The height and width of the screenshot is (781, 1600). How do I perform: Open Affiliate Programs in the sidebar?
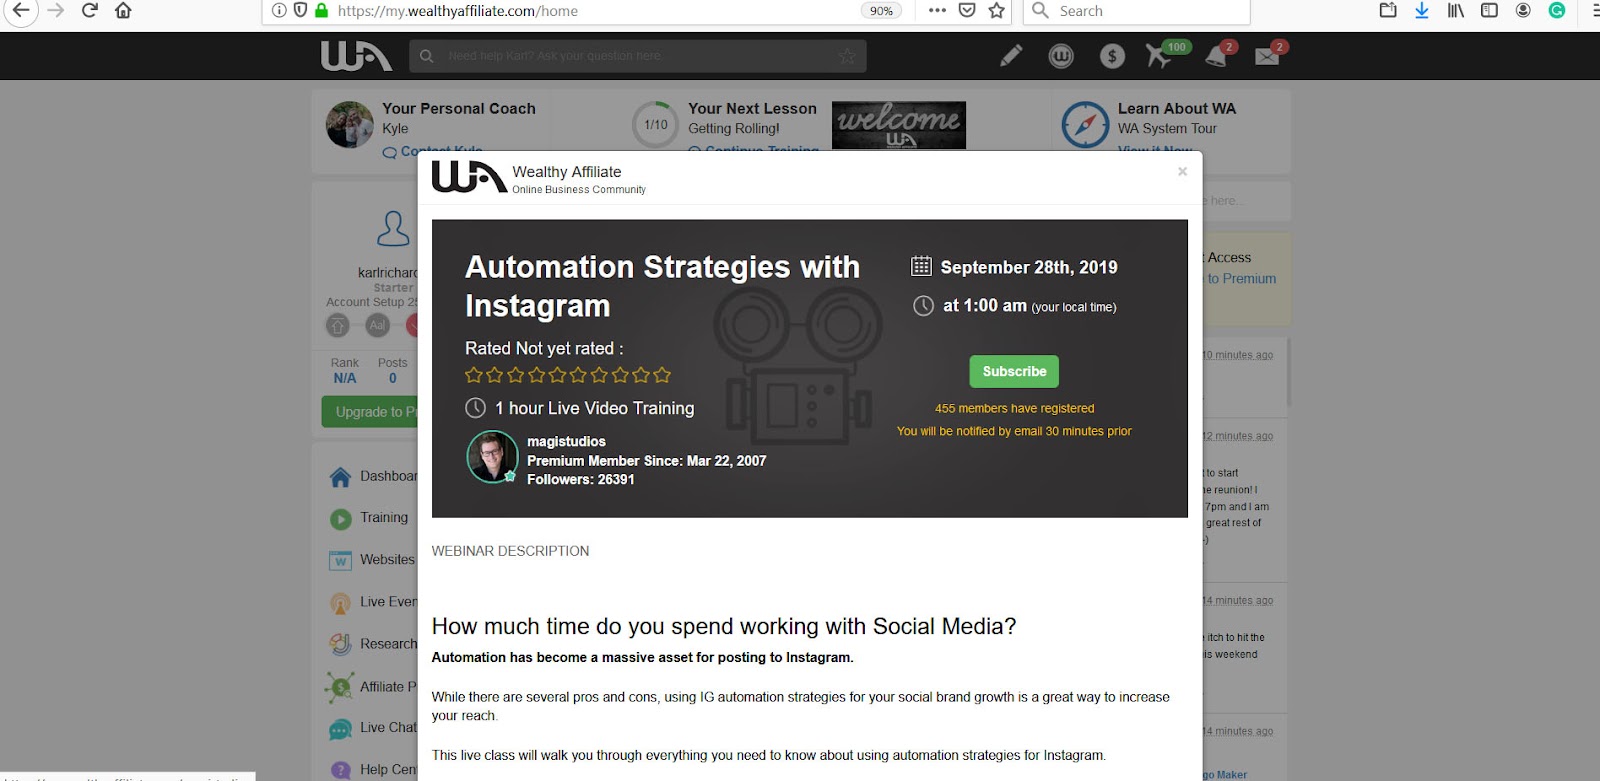tap(371, 686)
